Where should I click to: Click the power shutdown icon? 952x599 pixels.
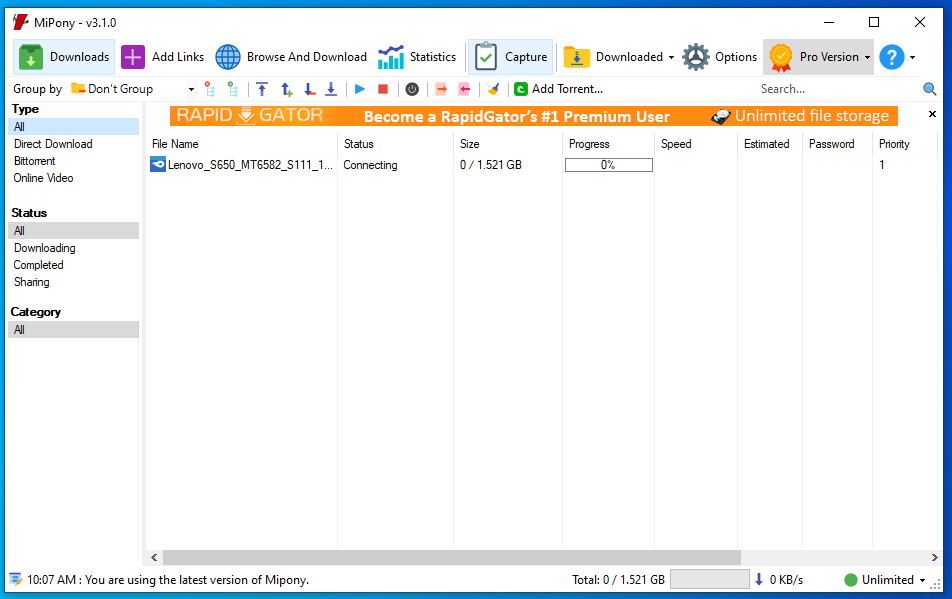412,89
